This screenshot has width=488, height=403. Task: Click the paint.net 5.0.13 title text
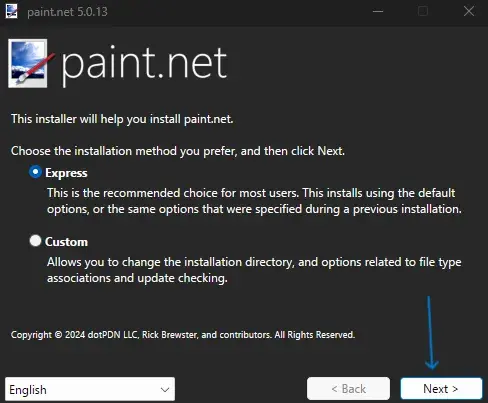click(67, 12)
